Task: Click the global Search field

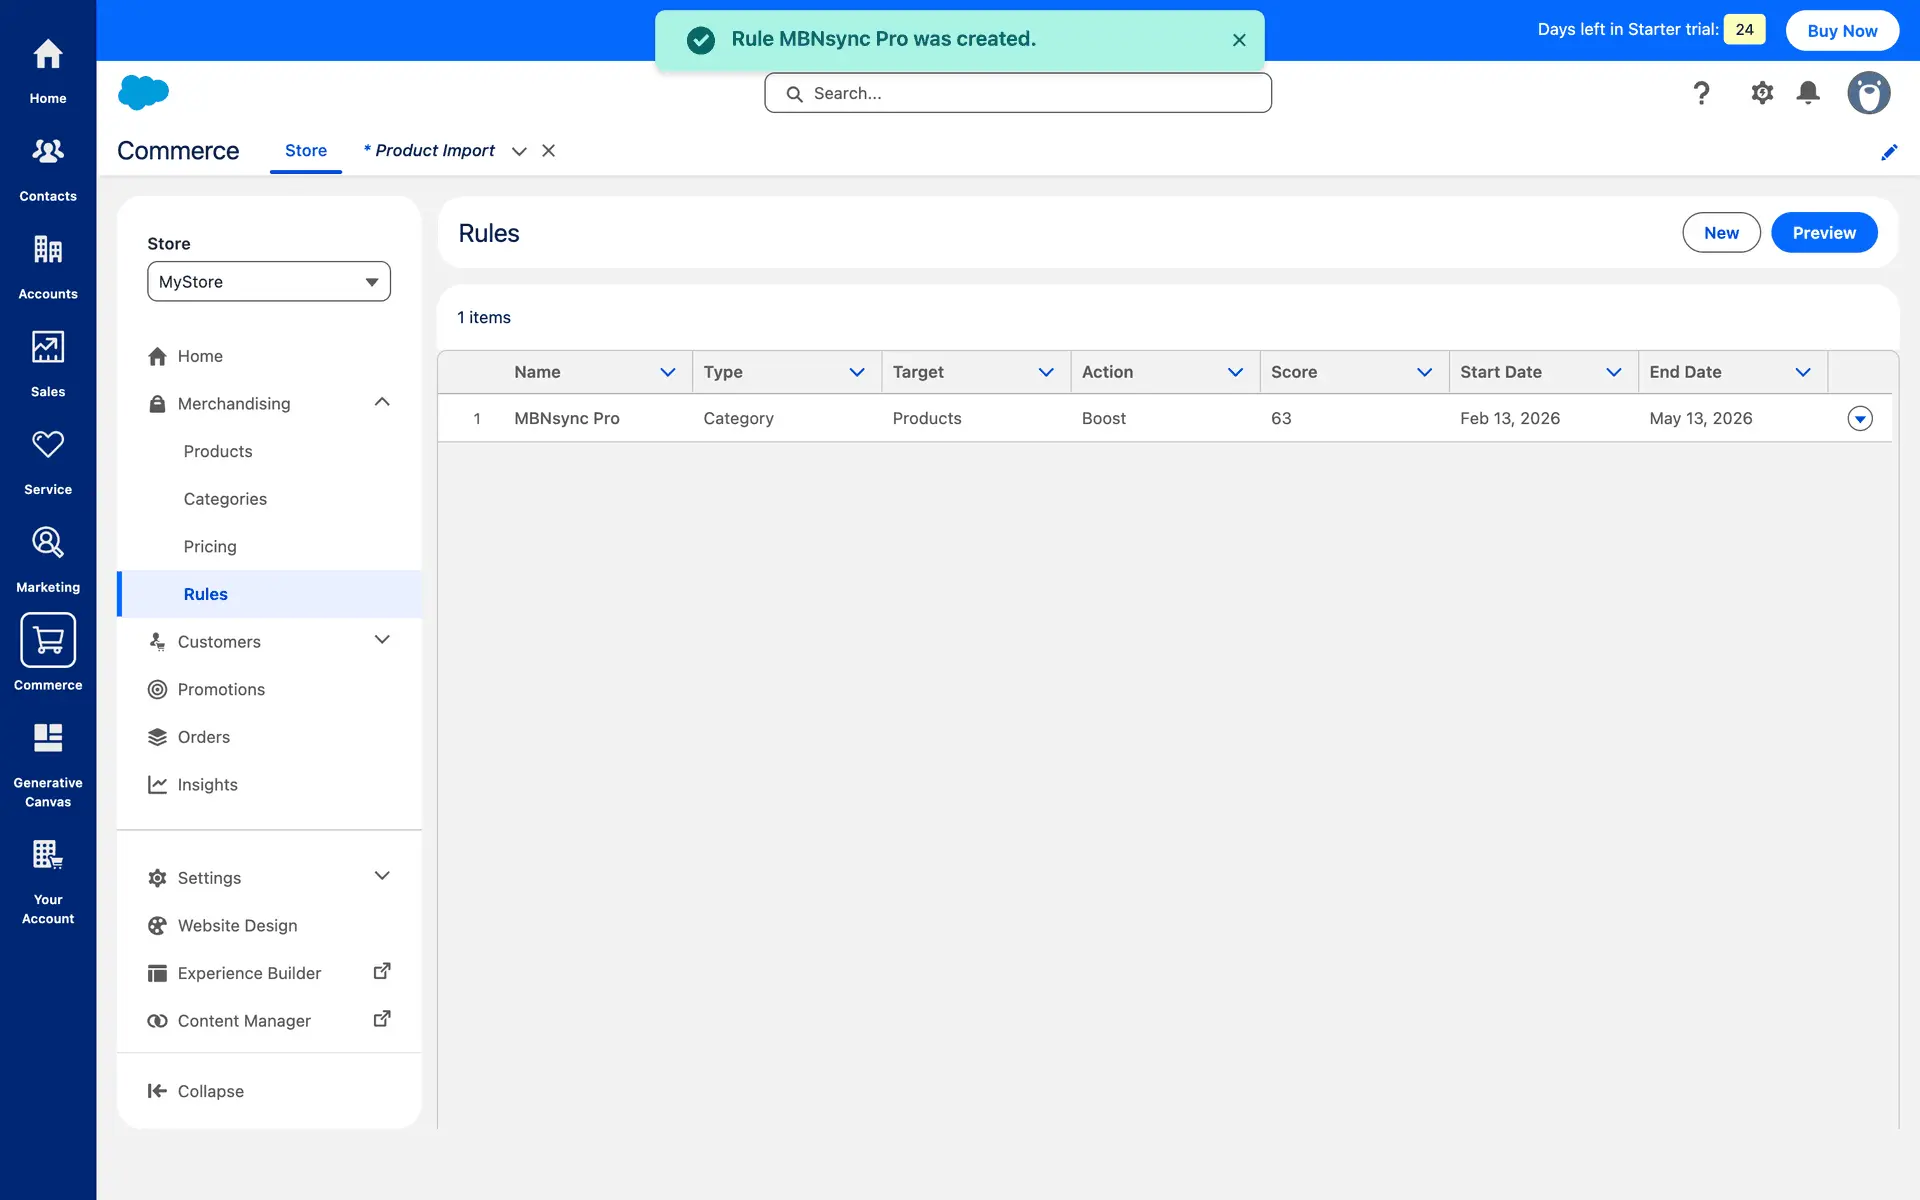Action: [1018, 93]
